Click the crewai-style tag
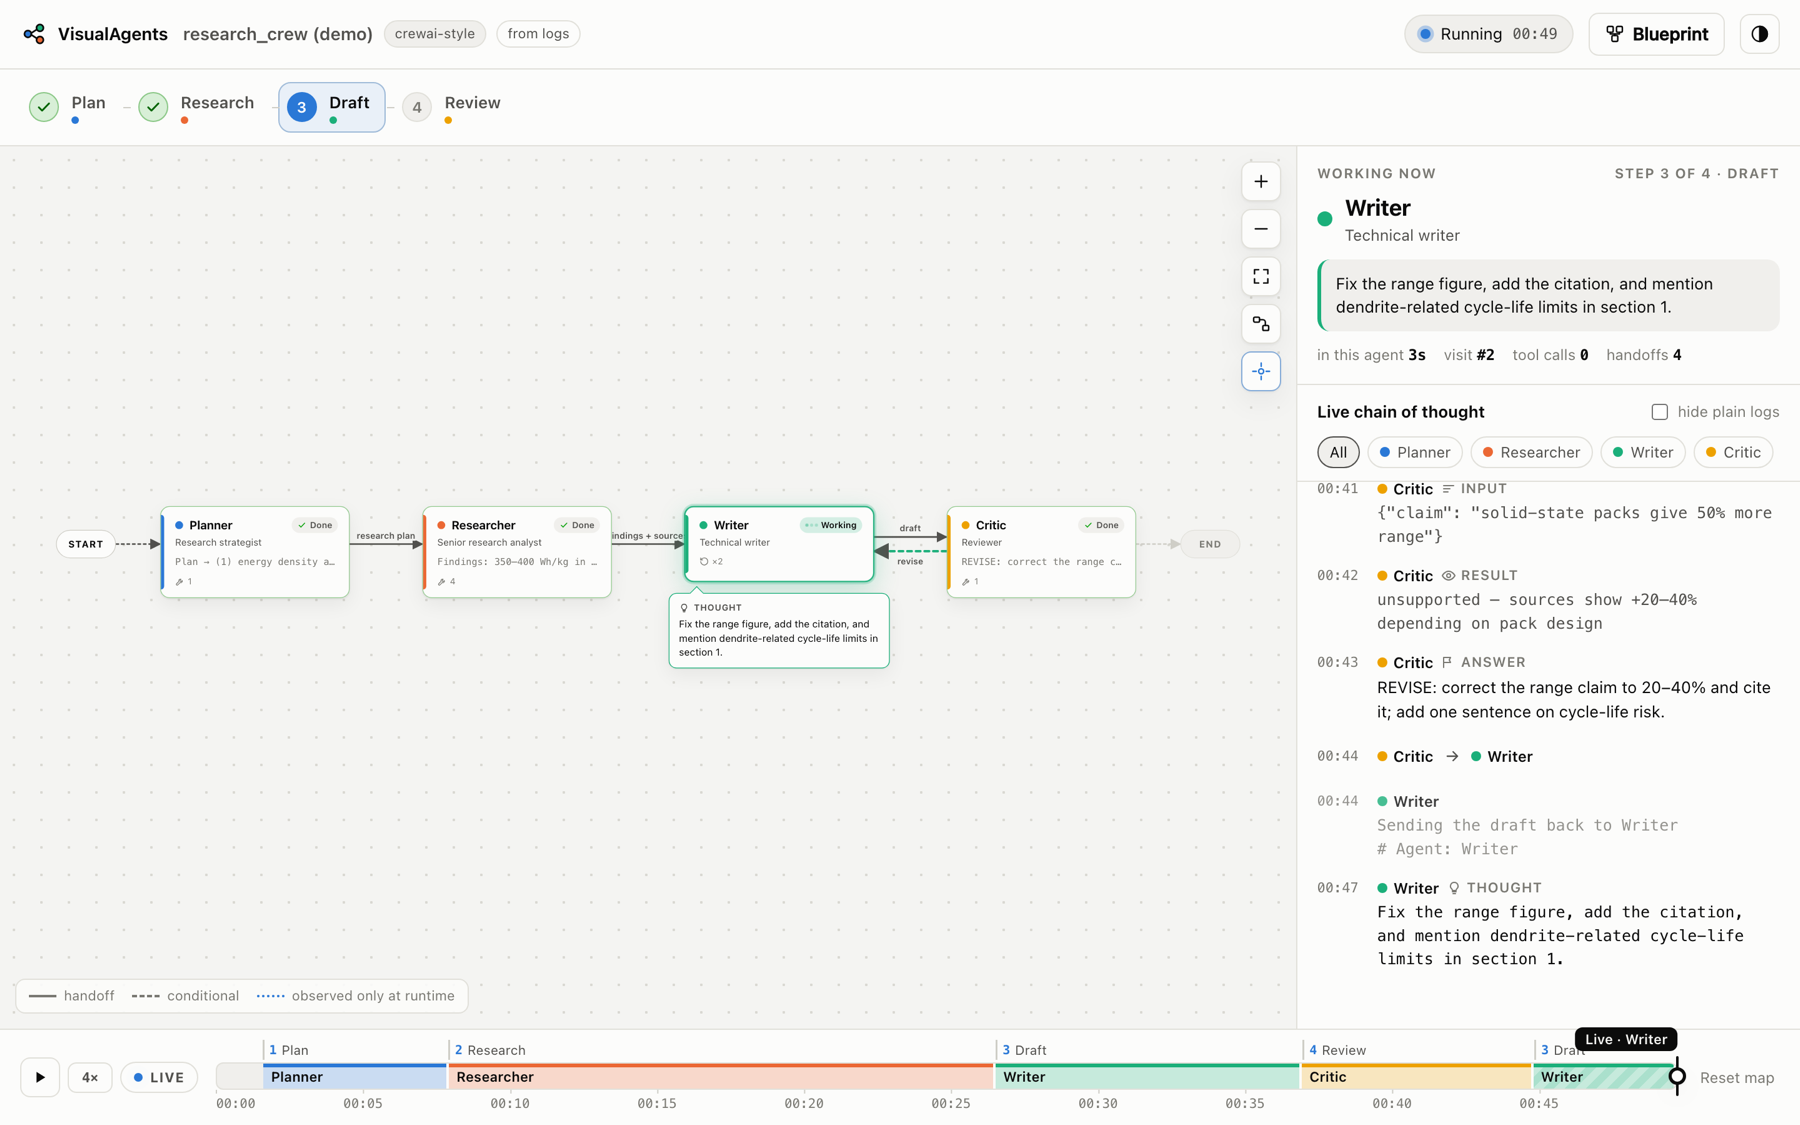This screenshot has height=1125, width=1800. point(435,34)
